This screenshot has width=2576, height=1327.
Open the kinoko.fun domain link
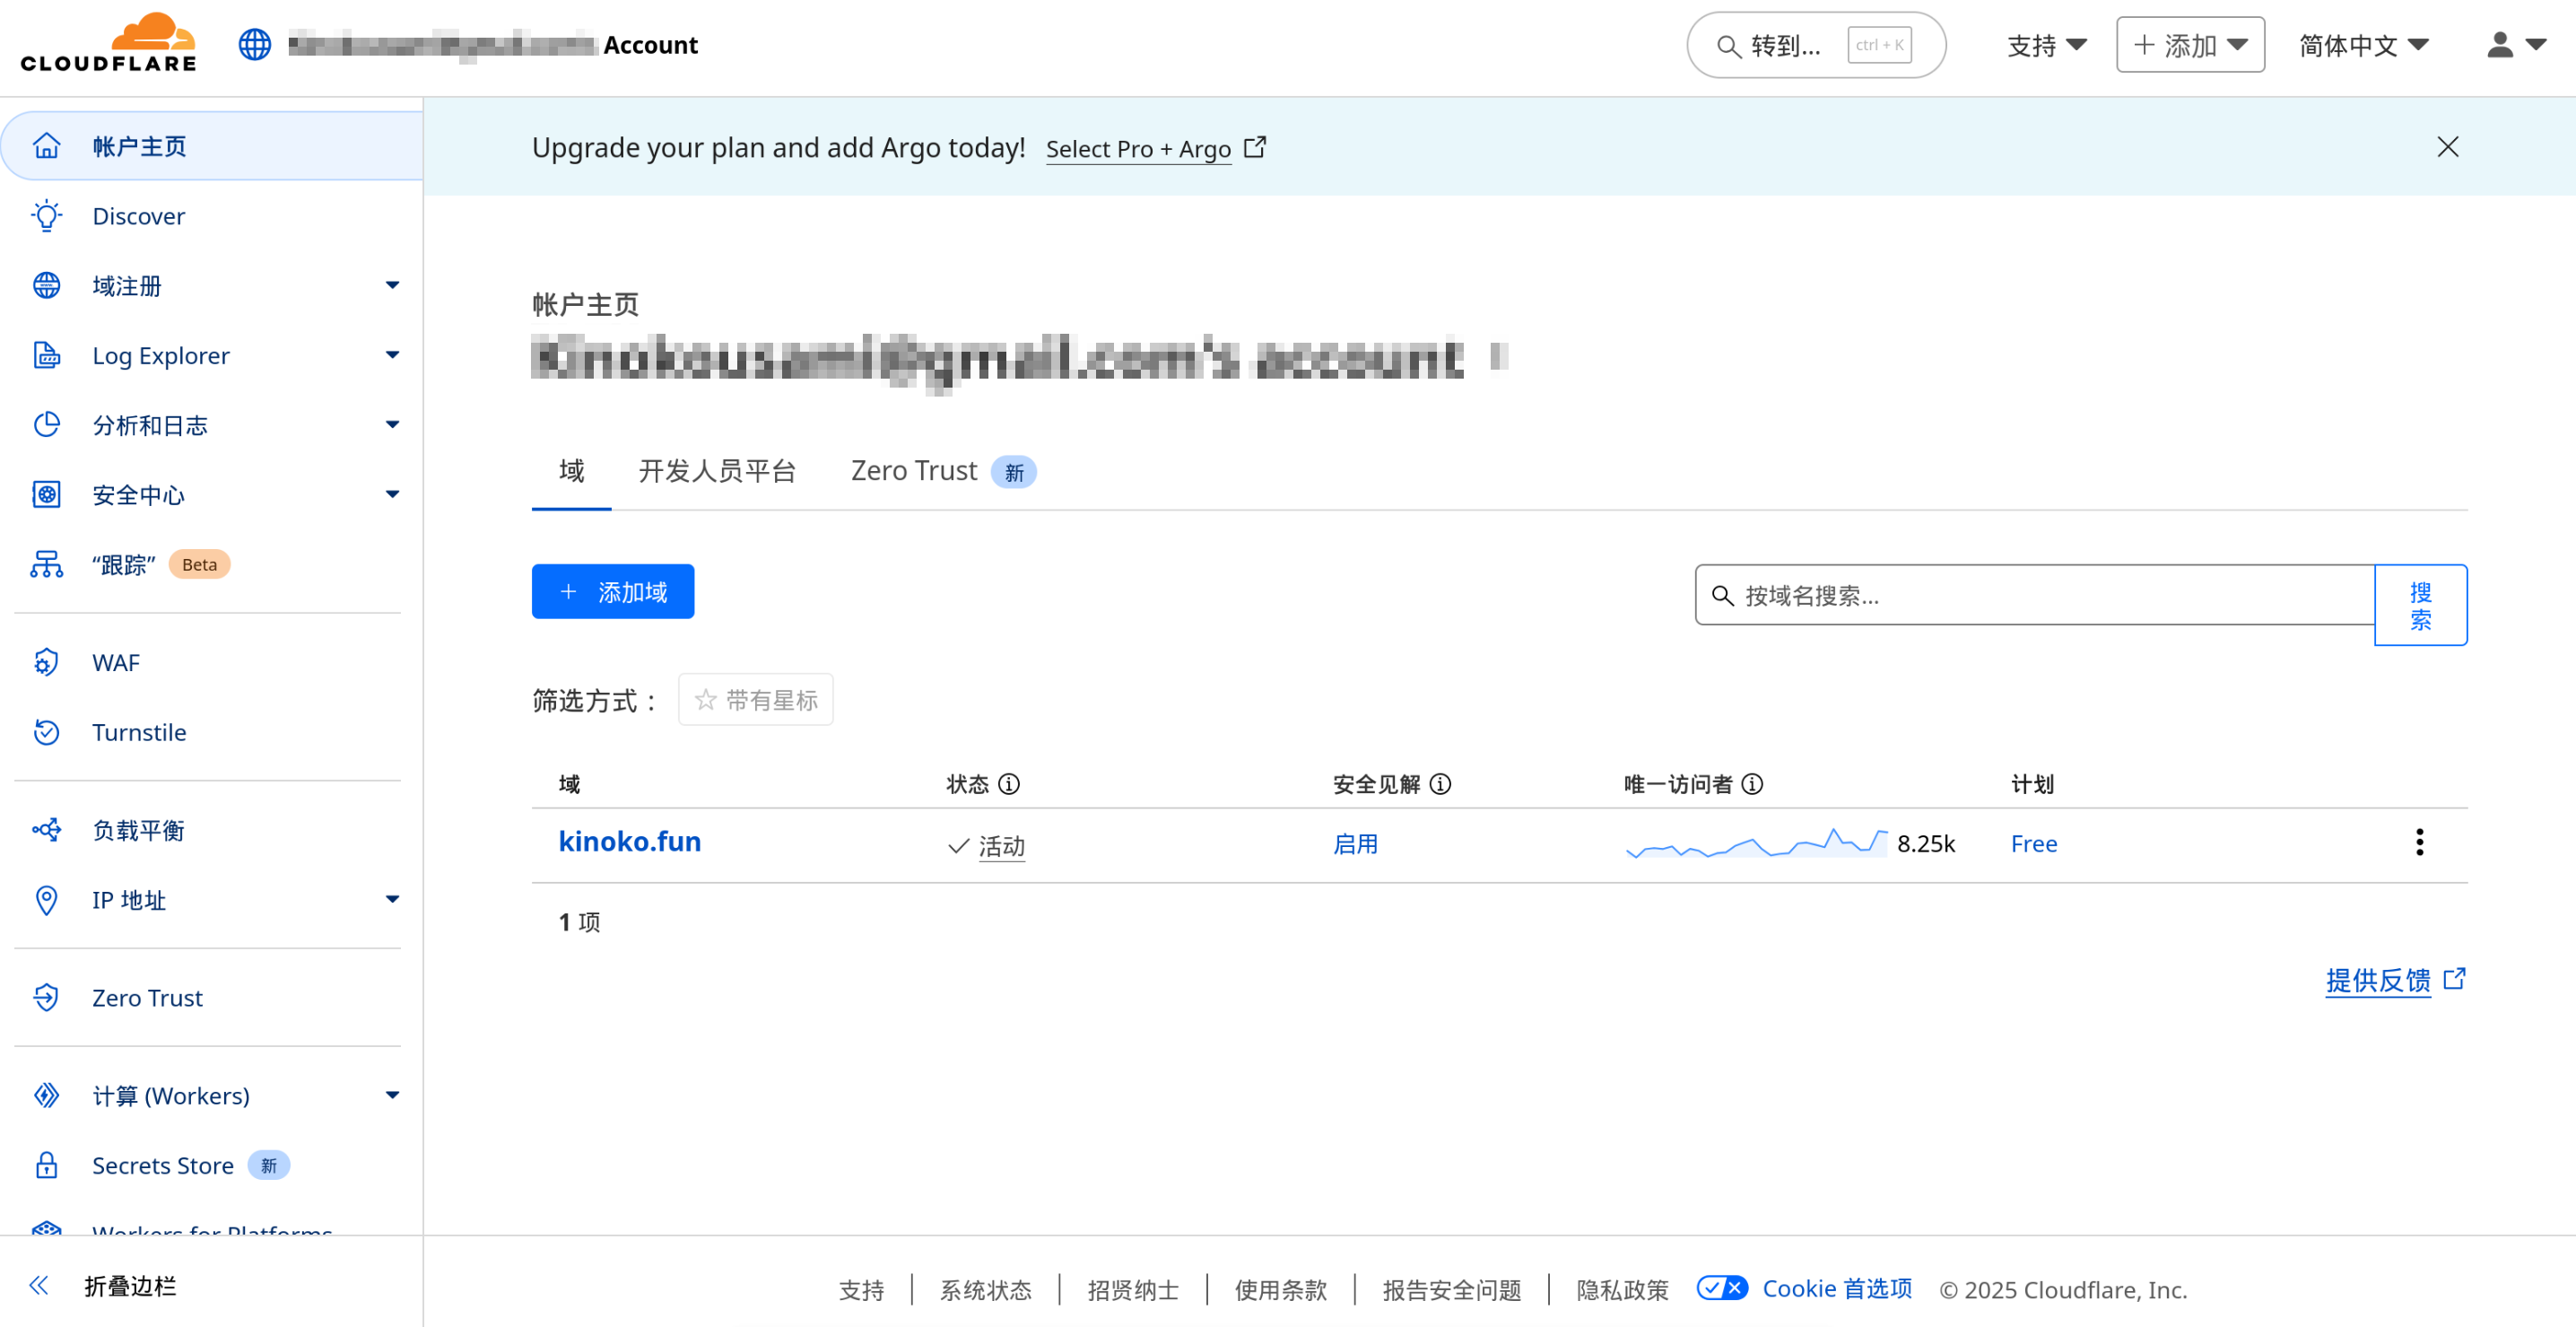tap(630, 842)
